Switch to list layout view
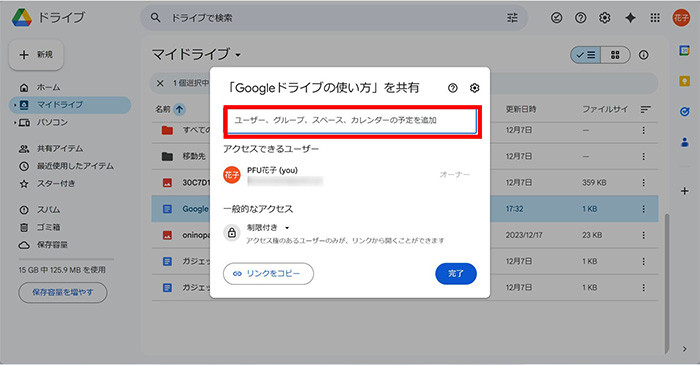This screenshot has width=700, height=365. (x=585, y=55)
